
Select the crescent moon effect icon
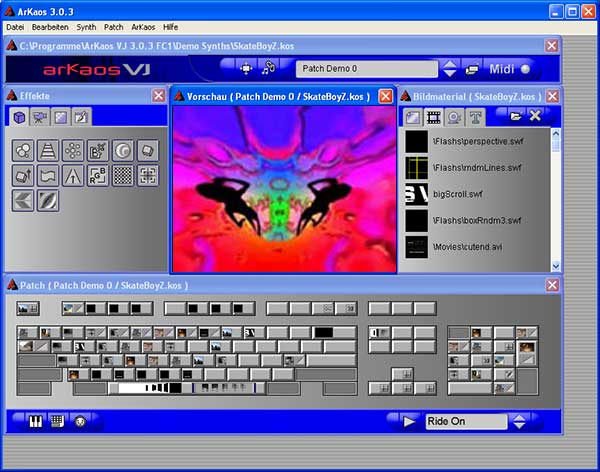[x=122, y=150]
